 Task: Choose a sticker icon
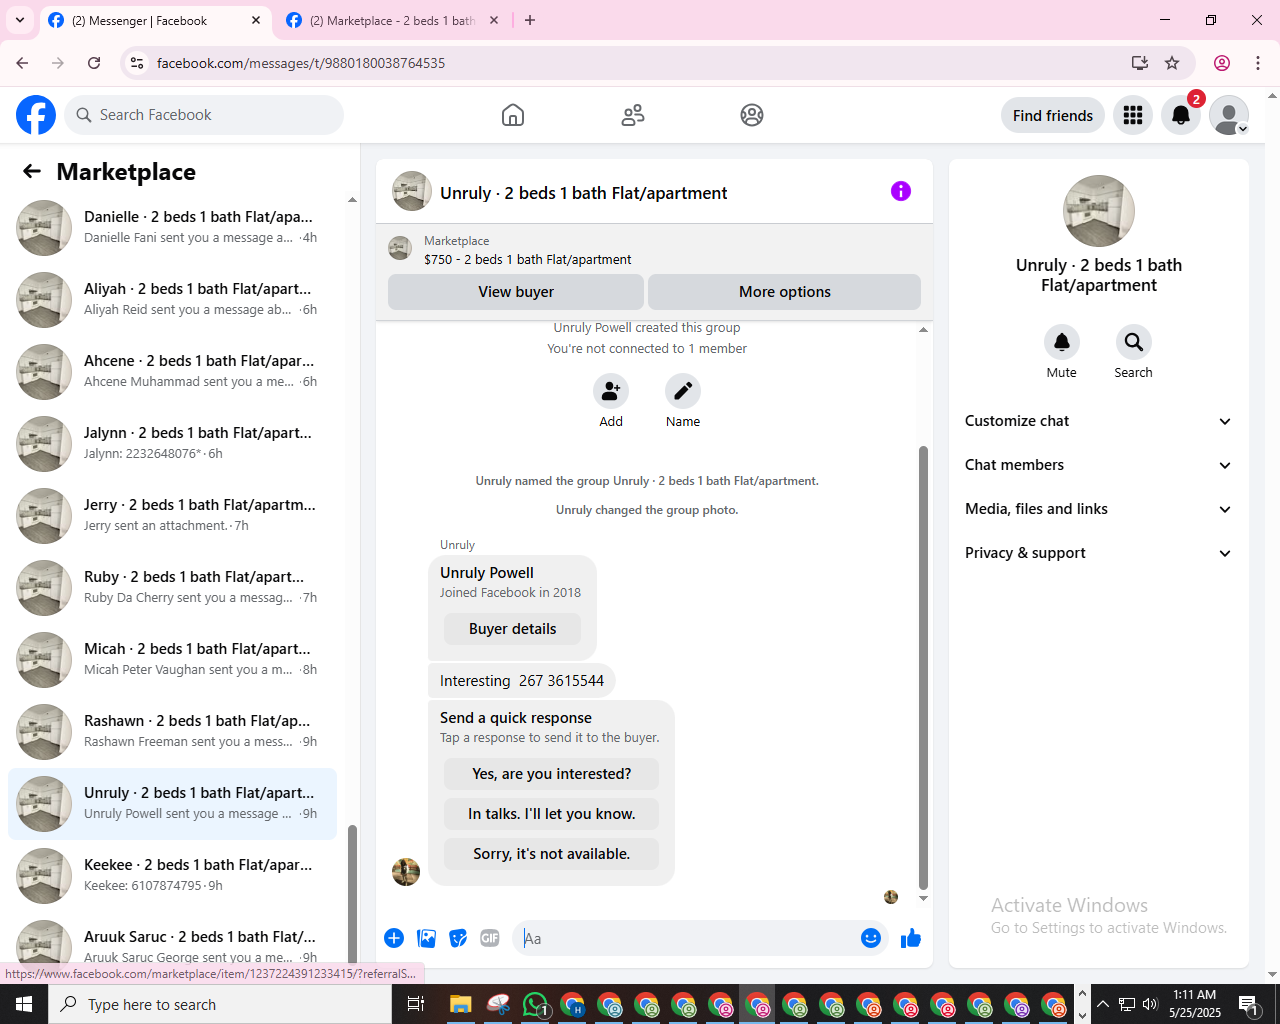click(x=458, y=938)
